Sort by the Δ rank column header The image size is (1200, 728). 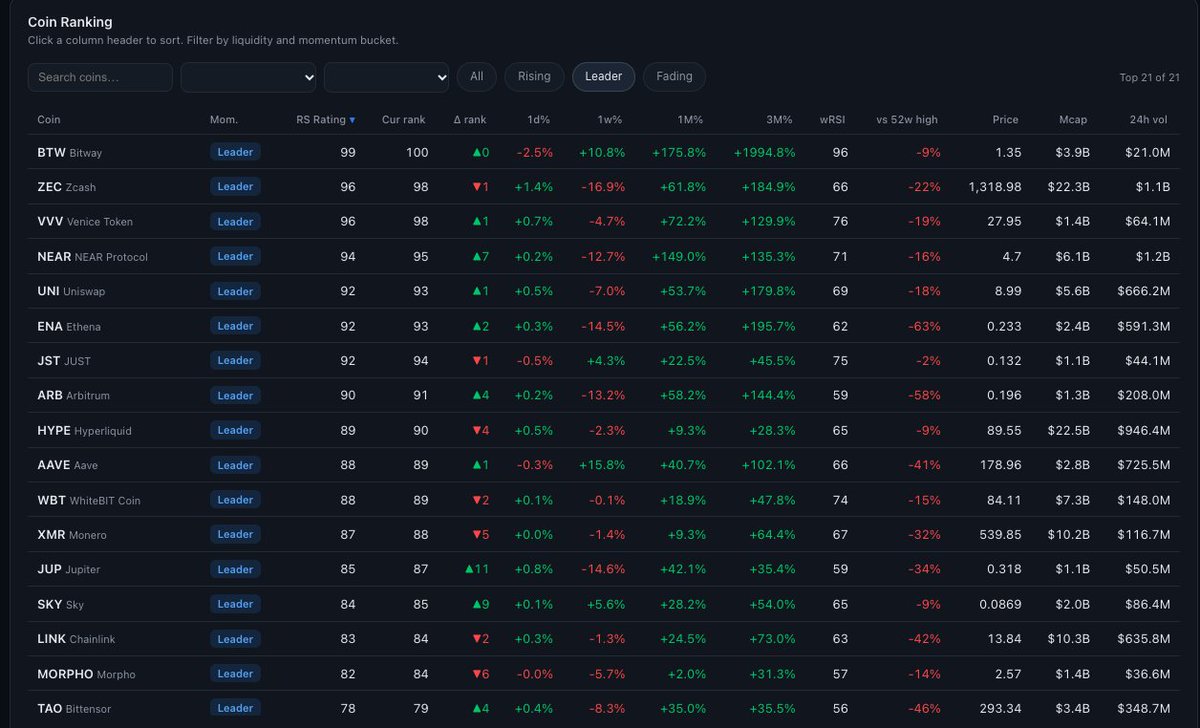470,120
